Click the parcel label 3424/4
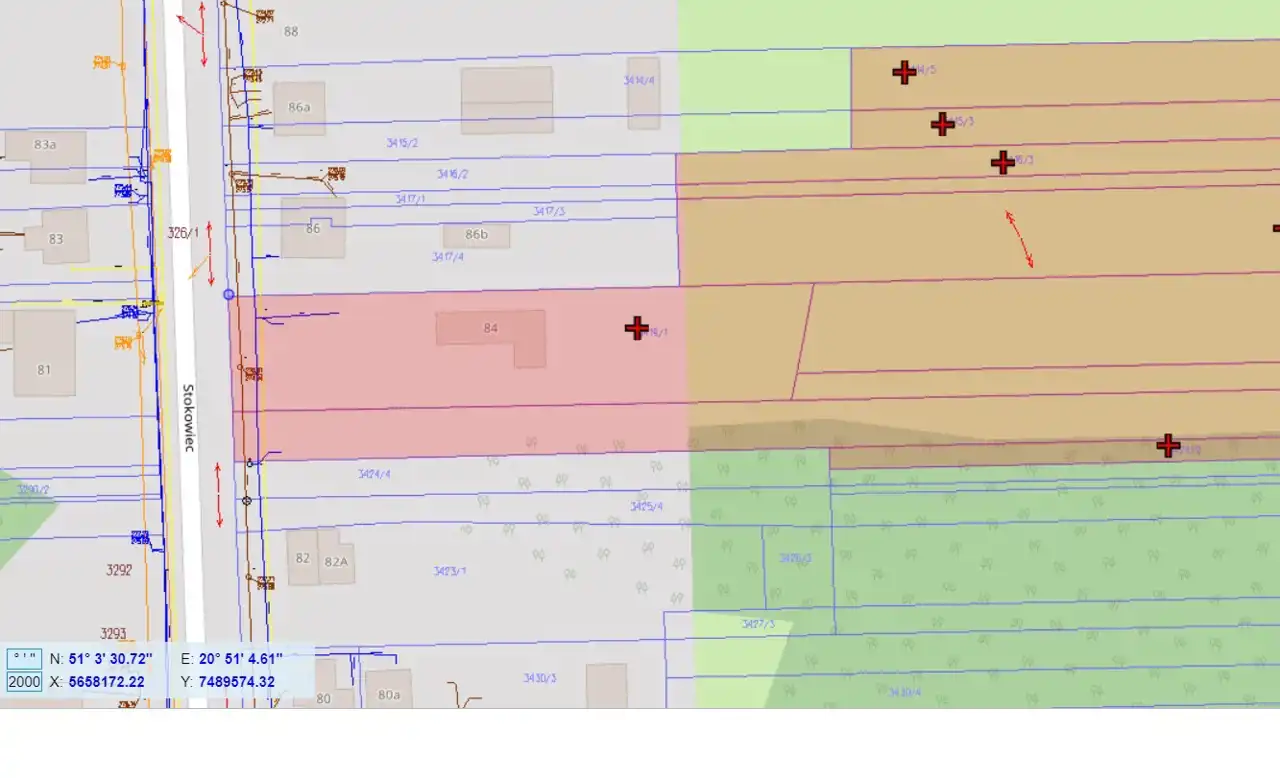The image size is (1280, 778). pyautogui.click(x=374, y=474)
